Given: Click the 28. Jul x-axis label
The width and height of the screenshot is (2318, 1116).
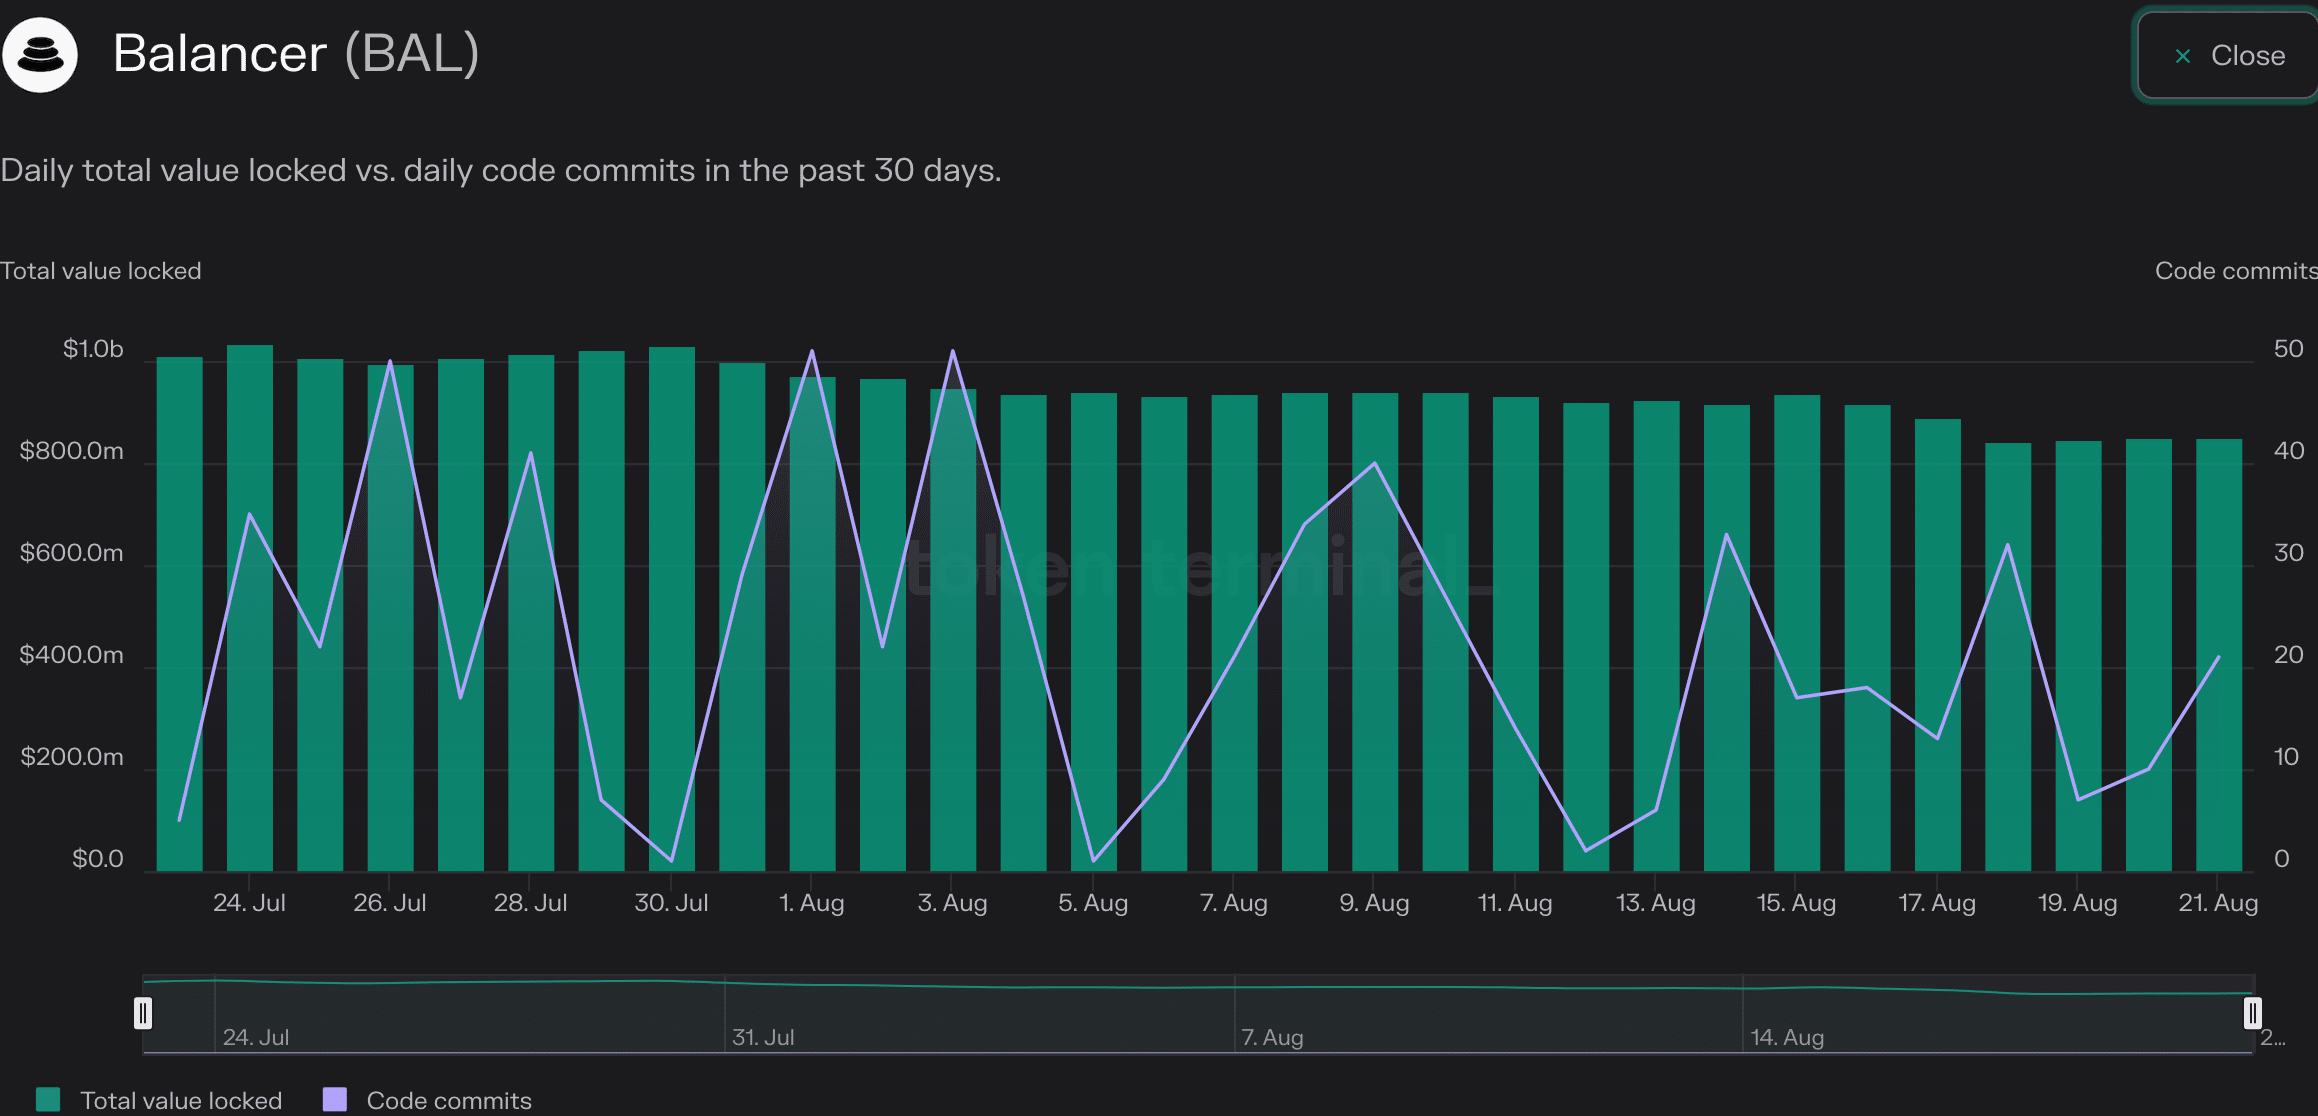Looking at the screenshot, I should pos(530,903).
